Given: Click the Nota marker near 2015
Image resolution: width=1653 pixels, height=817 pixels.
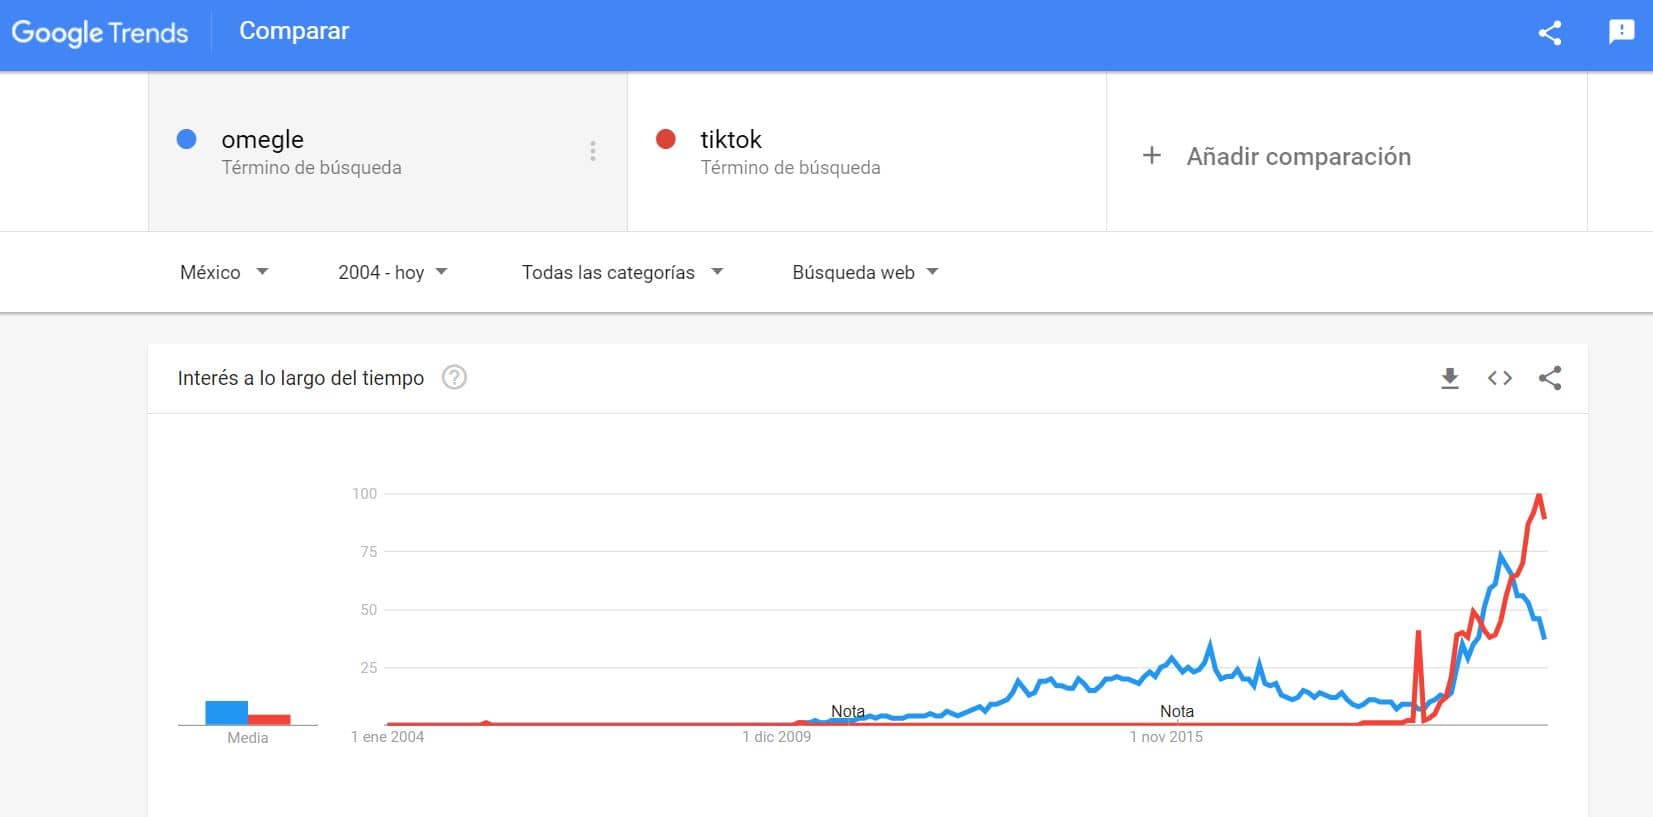Looking at the screenshot, I should coord(1177,711).
